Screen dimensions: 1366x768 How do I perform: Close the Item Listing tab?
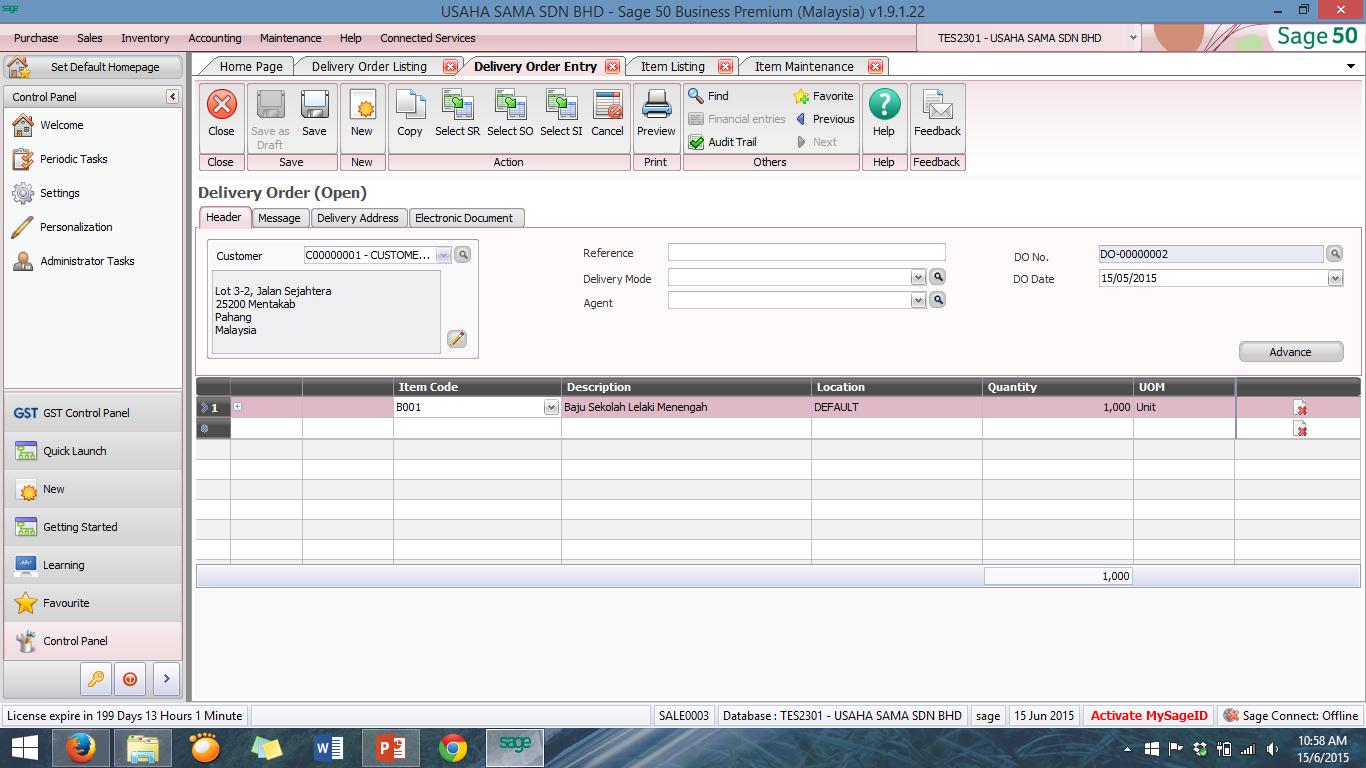(723, 67)
